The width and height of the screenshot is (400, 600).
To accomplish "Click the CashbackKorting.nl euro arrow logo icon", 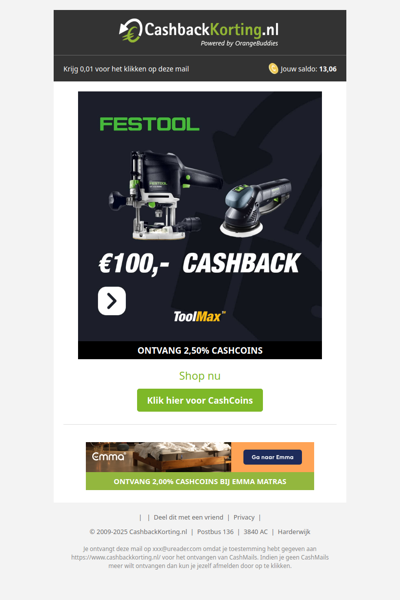I will coord(131,30).
